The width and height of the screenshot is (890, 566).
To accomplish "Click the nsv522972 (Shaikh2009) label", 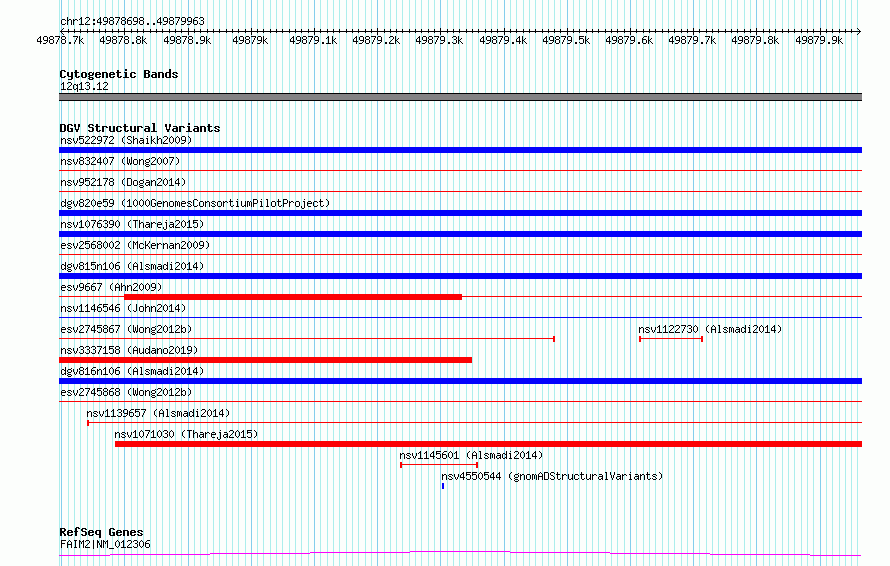I will tap(126, 140).
